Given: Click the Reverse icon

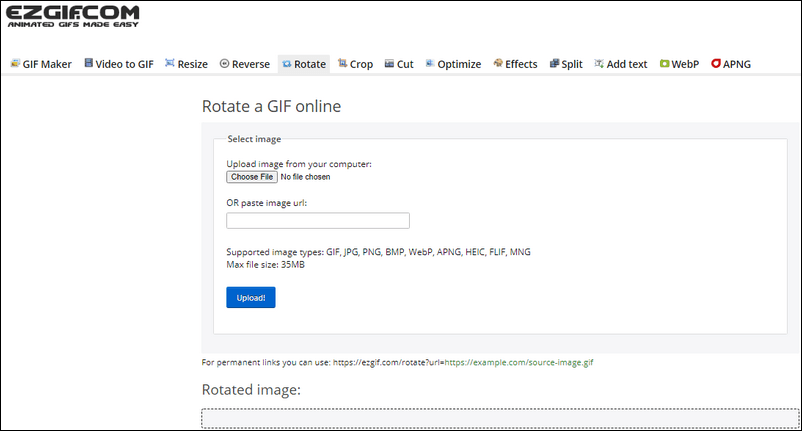Looking at the screenshot, I should click(224, 63).
